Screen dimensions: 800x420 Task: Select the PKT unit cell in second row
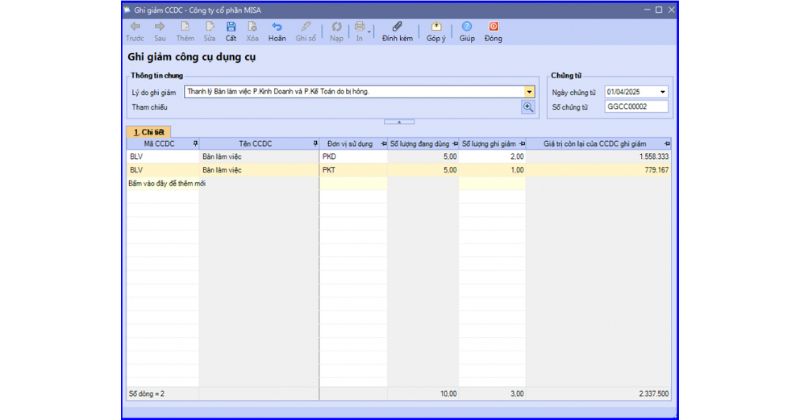click(352, 170)
